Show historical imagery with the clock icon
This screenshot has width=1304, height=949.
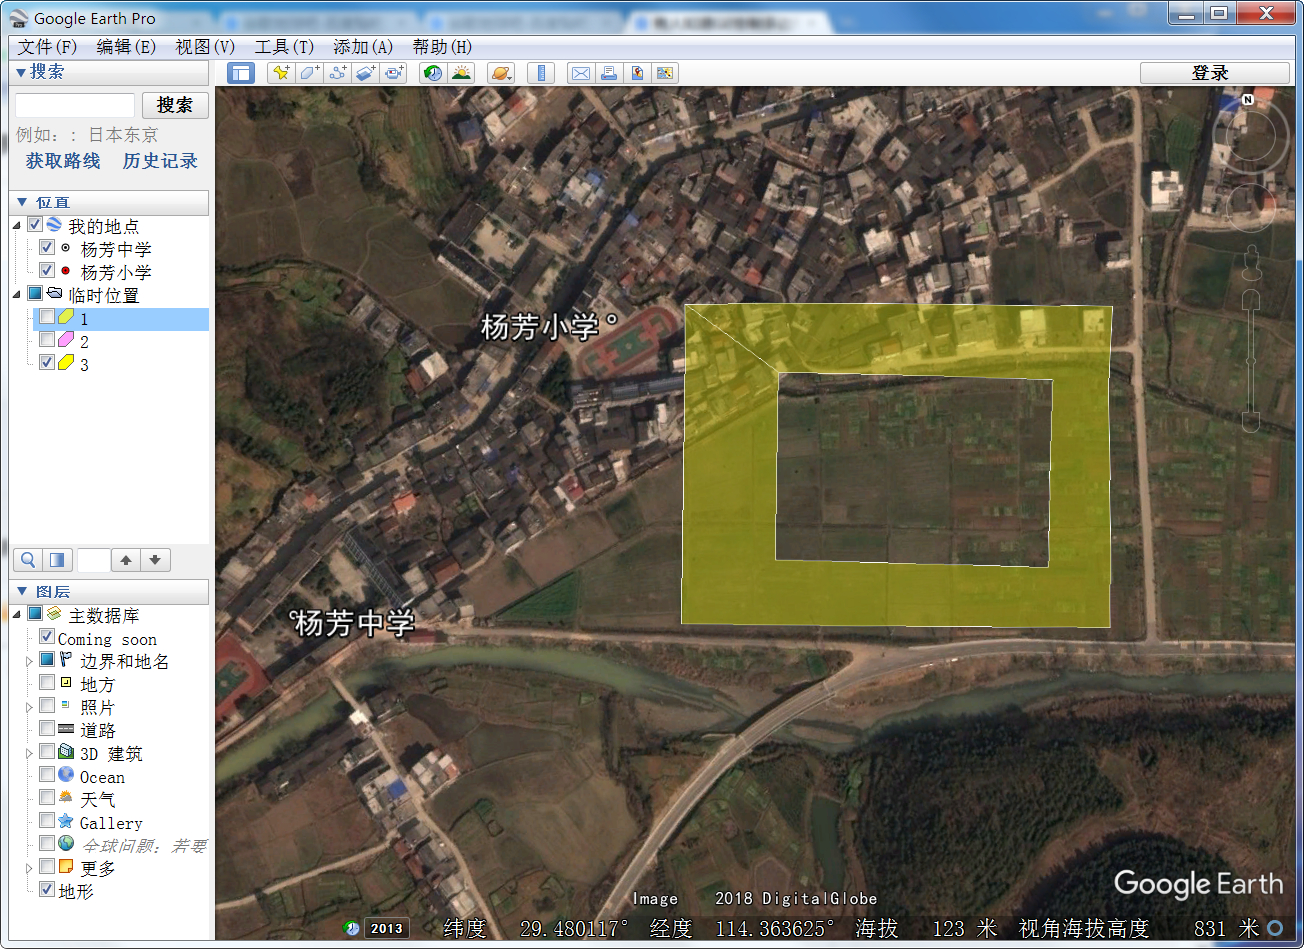click(433, 72)
